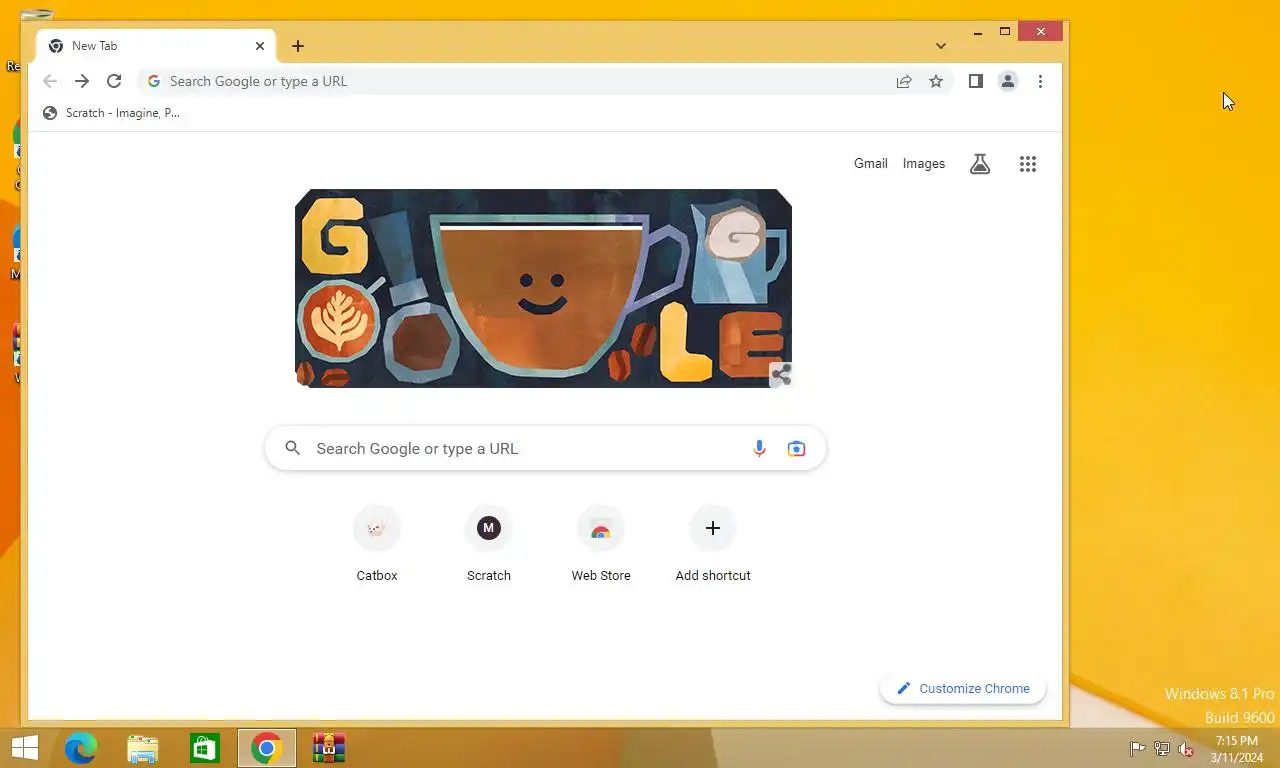Screen dimensions: 1280x768
Task: Minimize the Chrome window
Action: (978, 32)
